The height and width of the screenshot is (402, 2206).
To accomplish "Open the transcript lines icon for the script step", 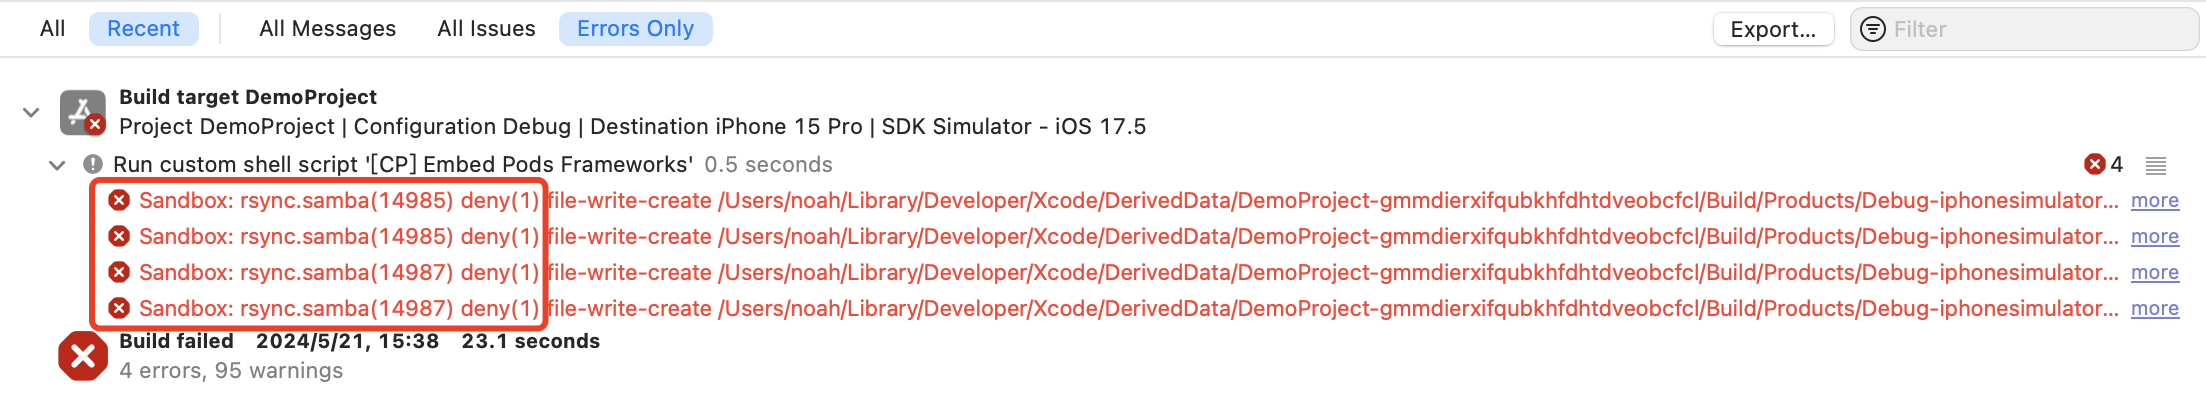I will pos(2156,165).
